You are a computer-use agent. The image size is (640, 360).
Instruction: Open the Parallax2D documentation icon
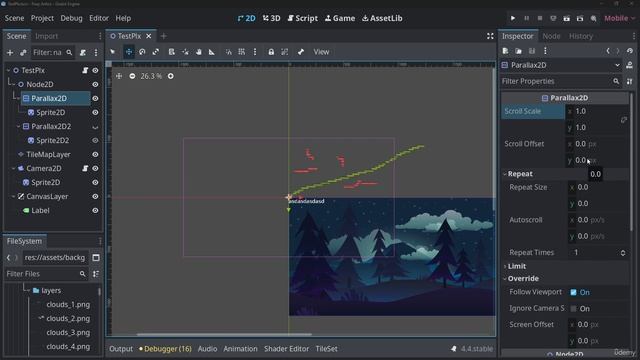point(629,65)
